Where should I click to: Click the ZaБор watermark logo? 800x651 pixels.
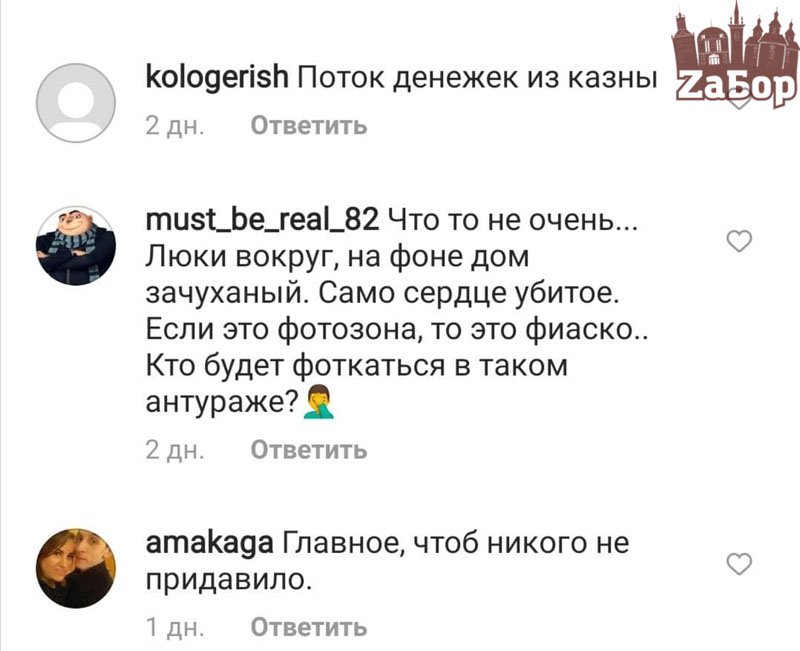(x=735, y=54)
